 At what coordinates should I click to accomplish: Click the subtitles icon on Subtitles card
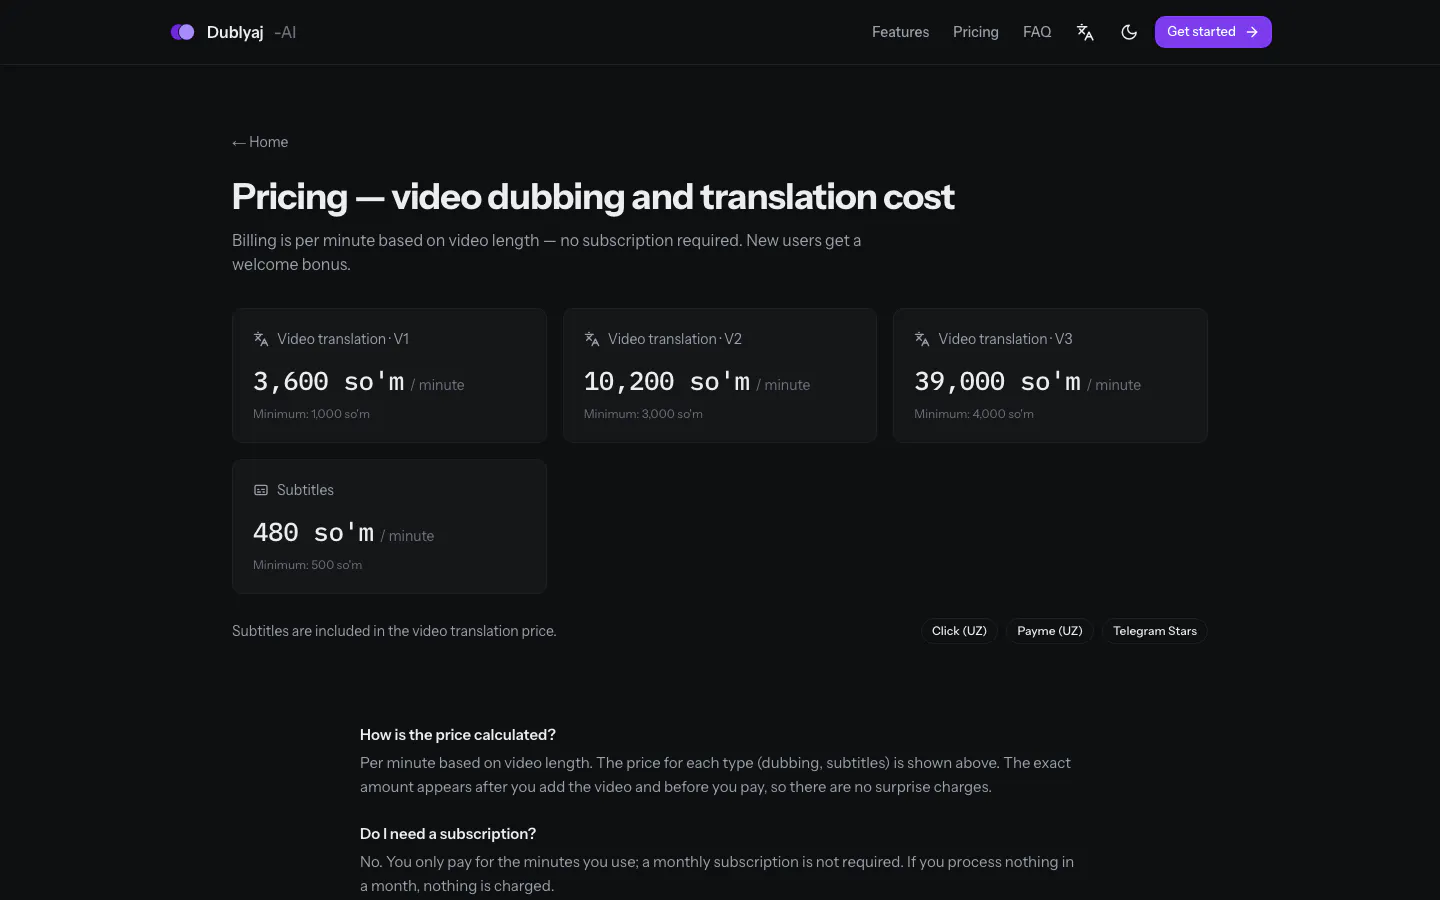tap(261, 490)
